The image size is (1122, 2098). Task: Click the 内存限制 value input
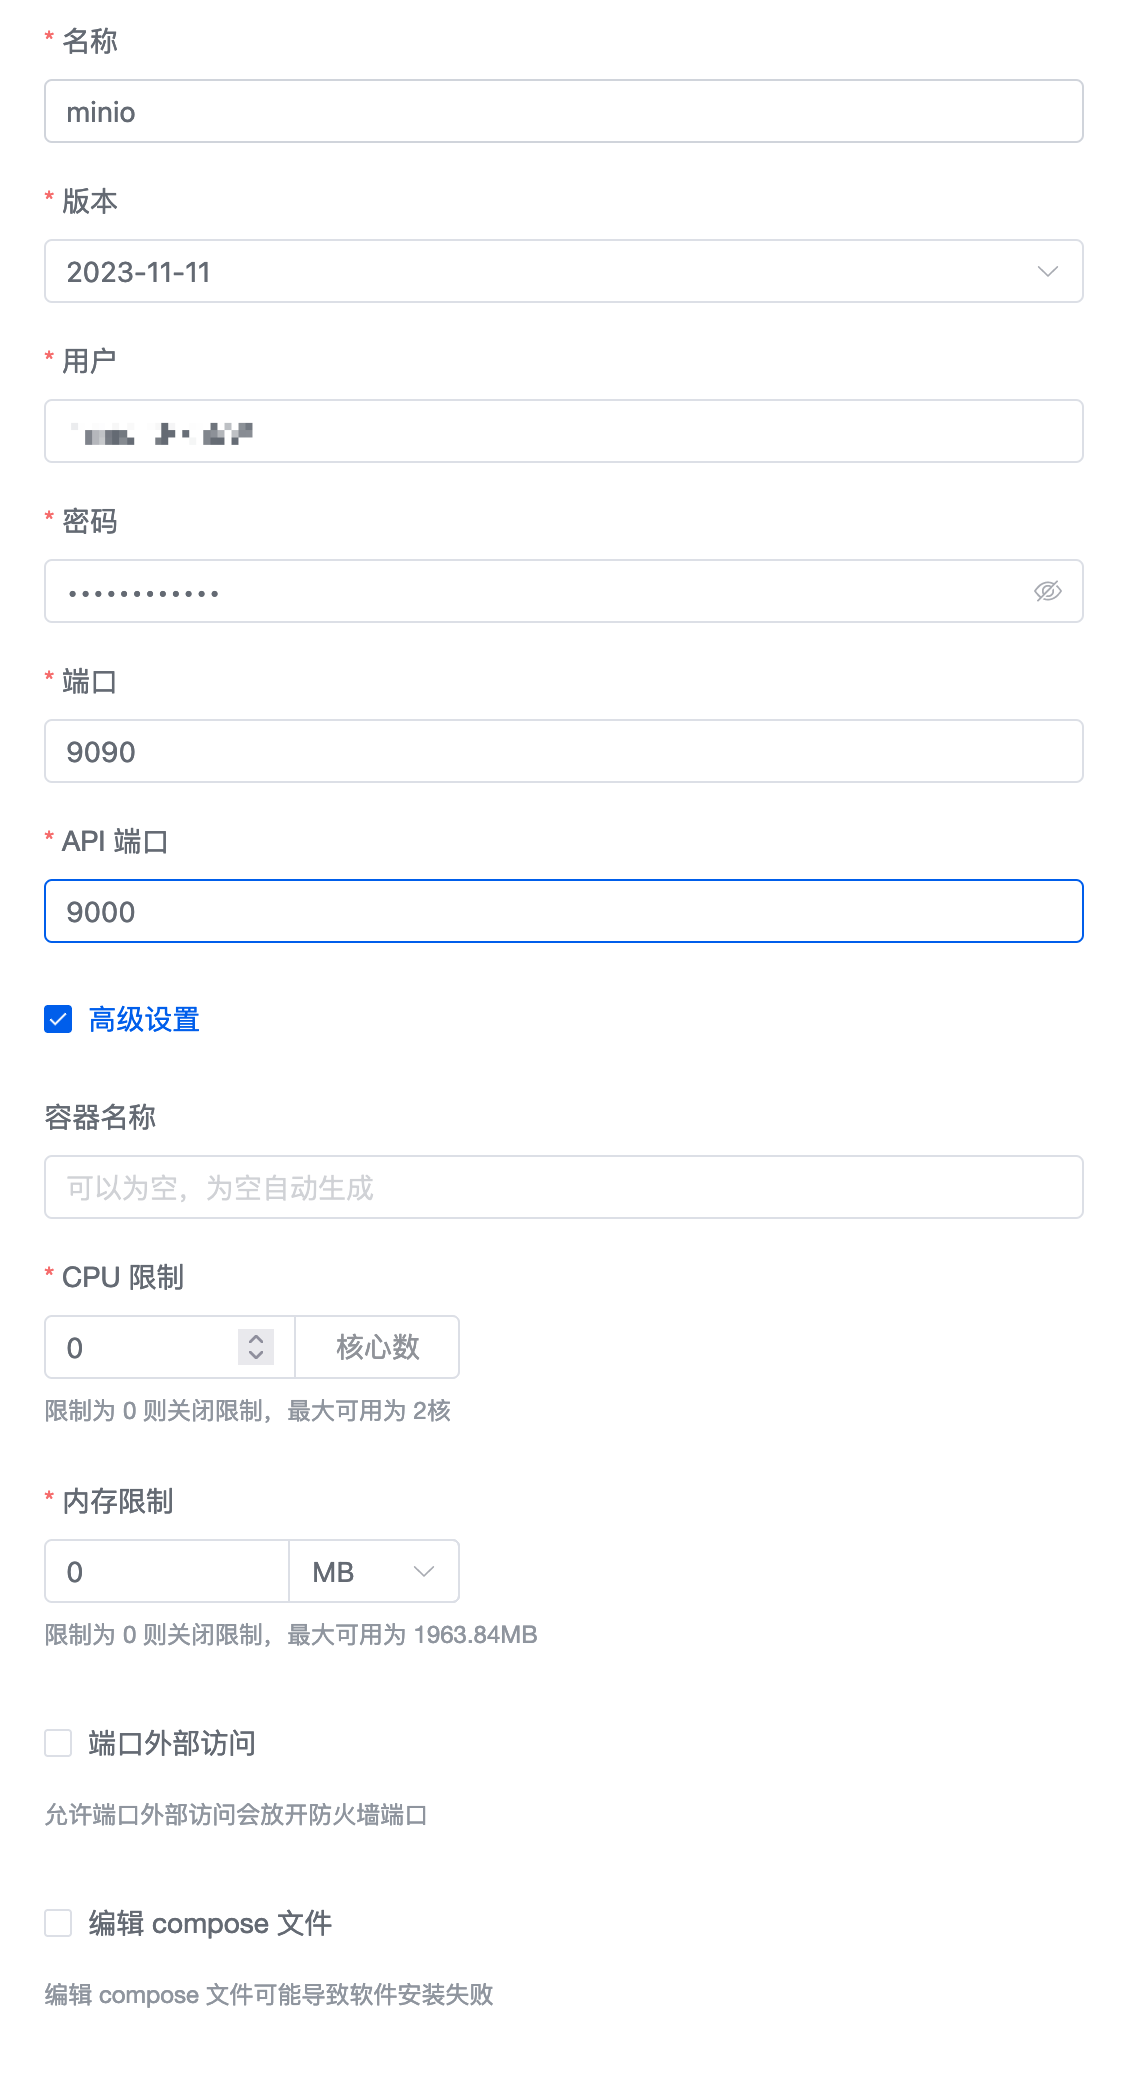[166, 1571]
